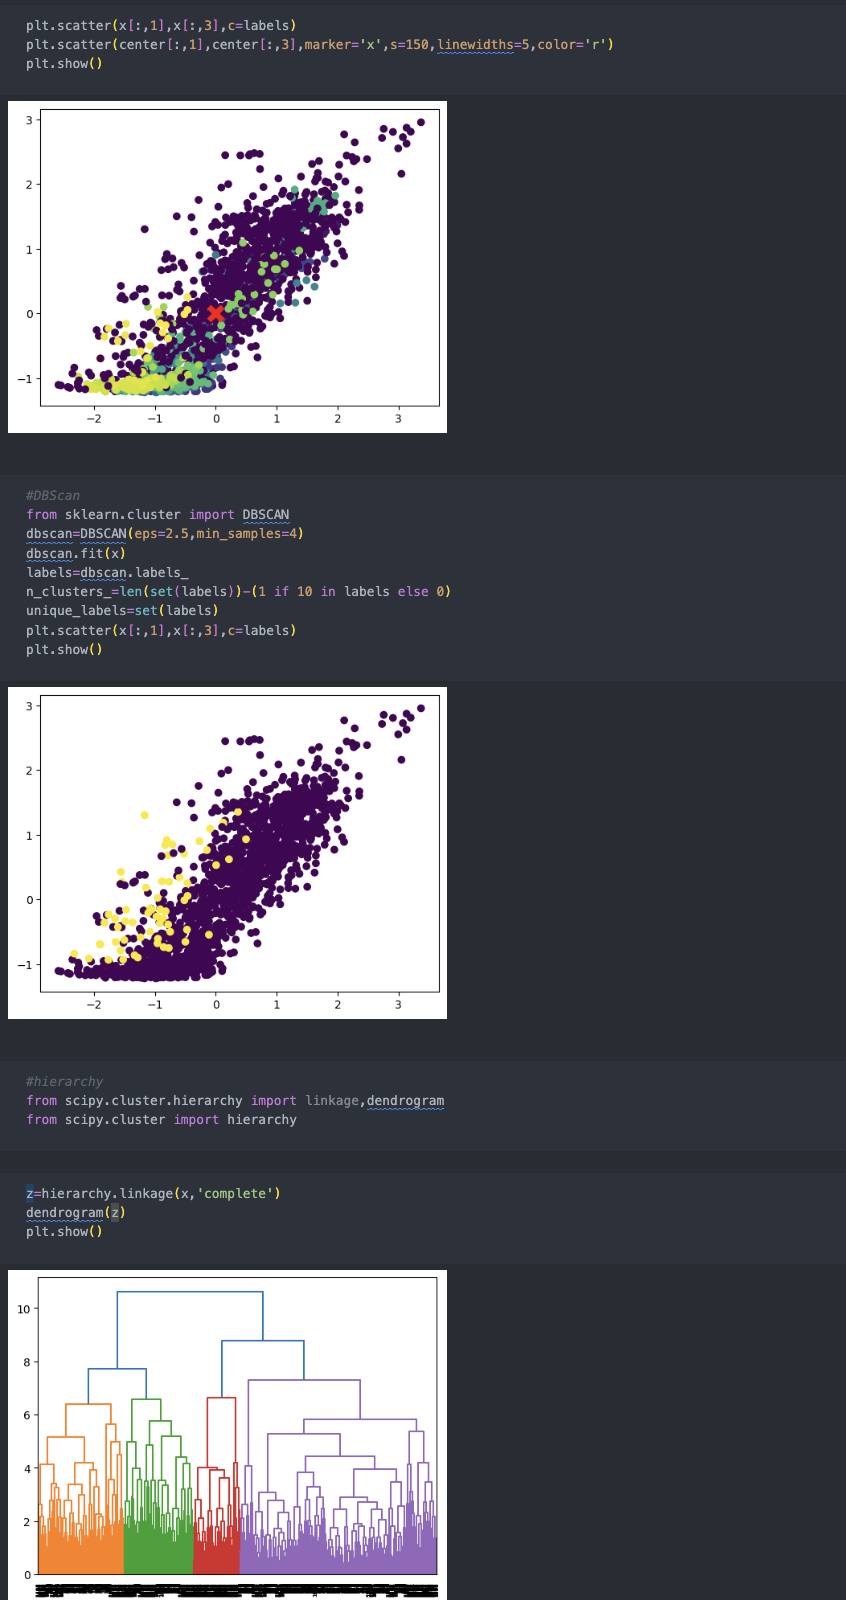Click the red X centroid marker in first scatter plot
846x1600 pixels.
[x=215, y=313]
